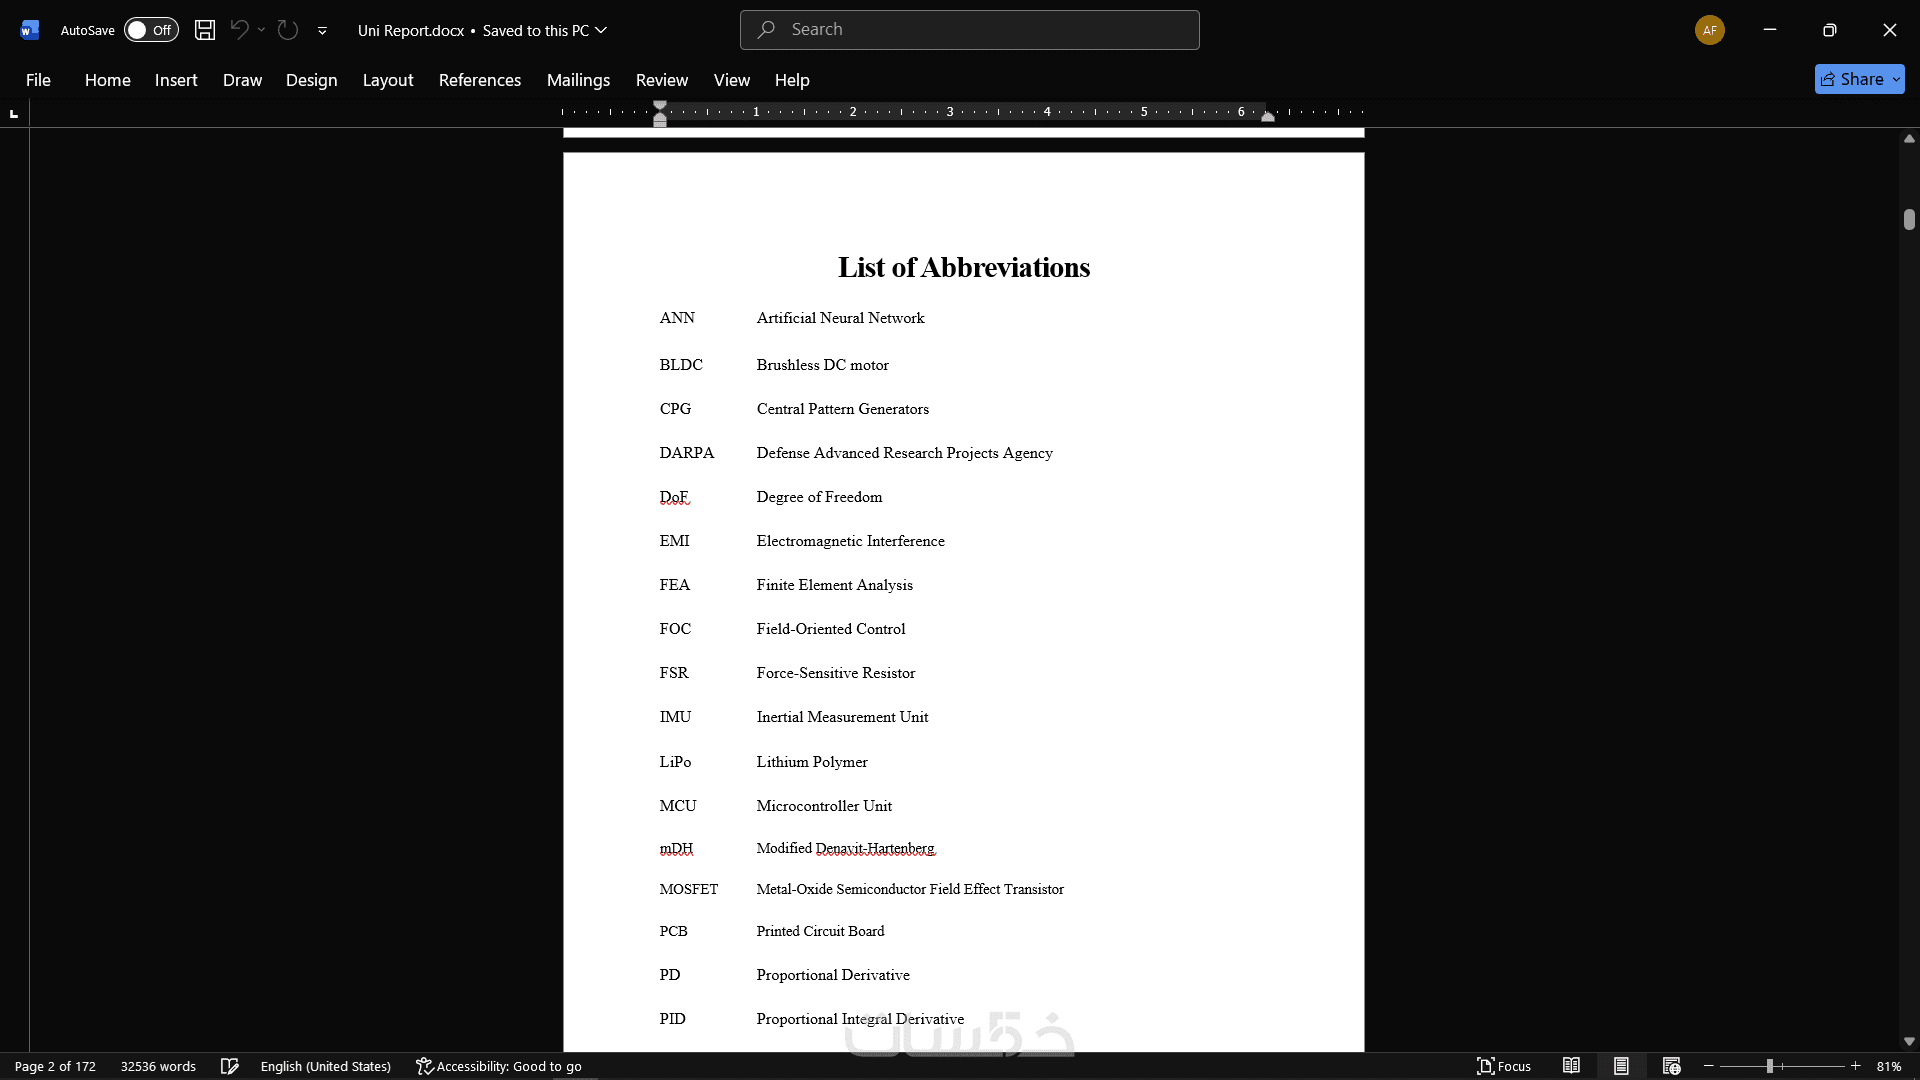Click the Share button
Image resolution: width=1920 pixels, height=1080 pixels.
(x=1851, y=79)
